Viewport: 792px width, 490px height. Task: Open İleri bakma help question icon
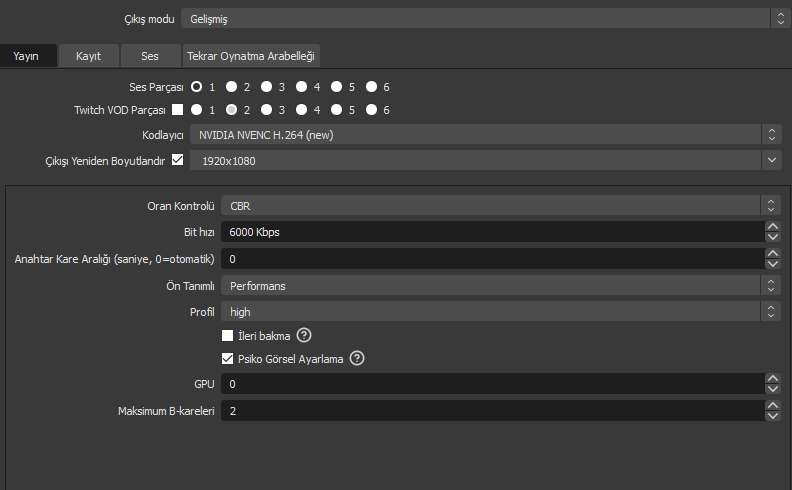(304, 335)
